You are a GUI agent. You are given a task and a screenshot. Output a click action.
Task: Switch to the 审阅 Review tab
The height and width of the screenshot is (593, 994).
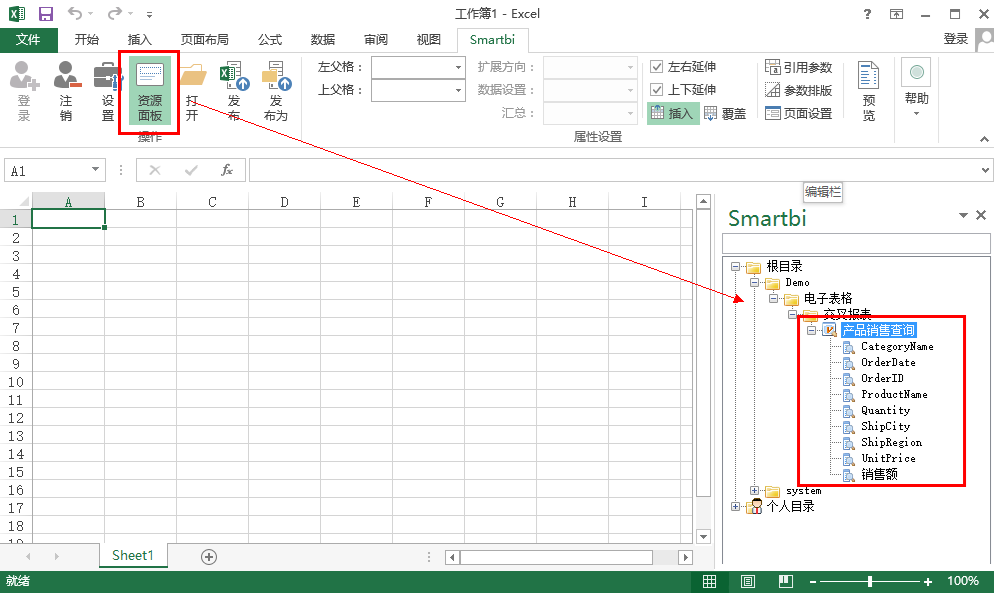point(375,39)
